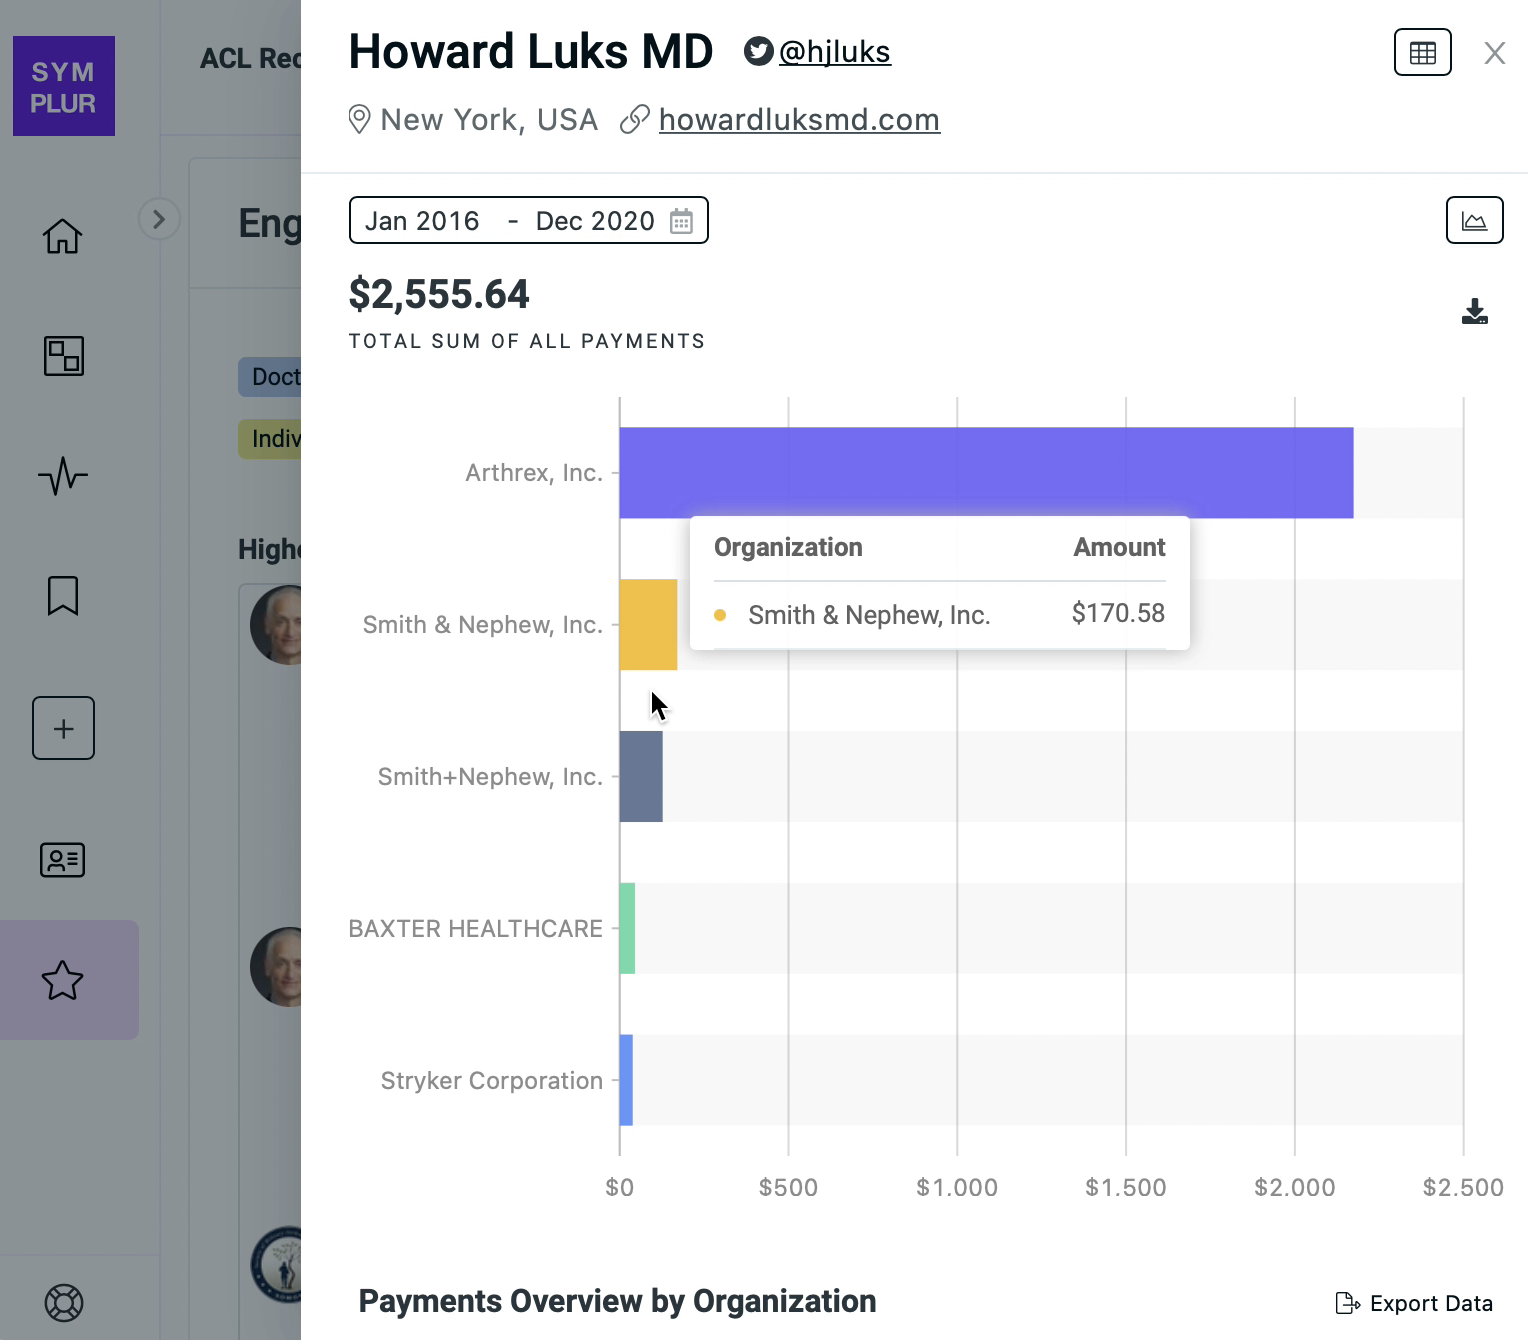Open the Symplur logo home

coord(64,86)
